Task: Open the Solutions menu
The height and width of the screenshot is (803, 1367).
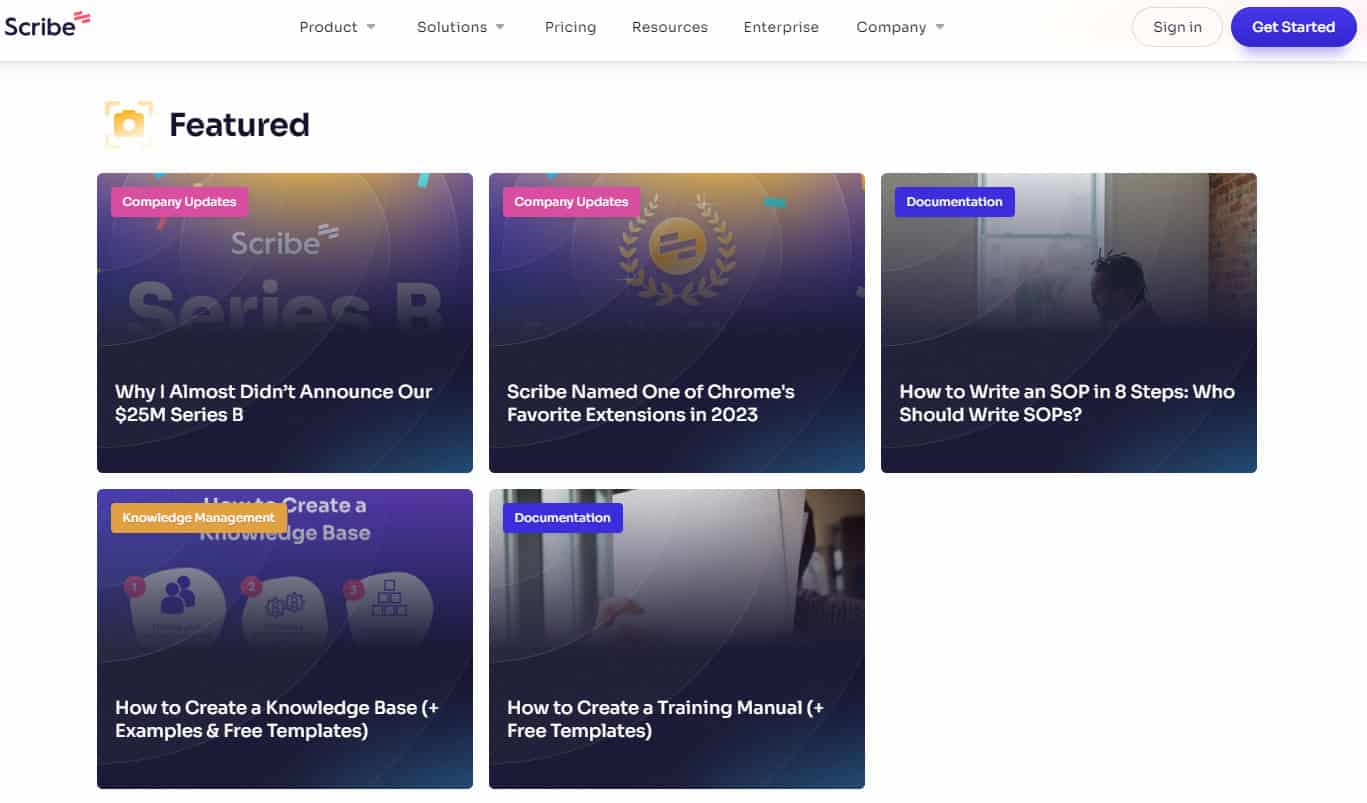Action: 452,27
